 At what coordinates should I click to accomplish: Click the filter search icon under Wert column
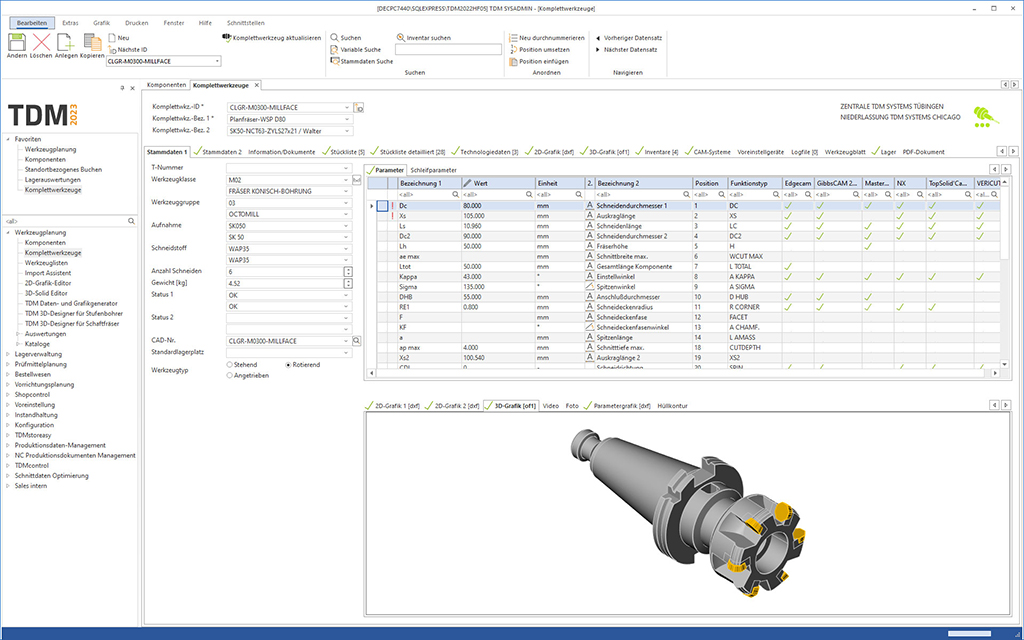[529, 195]
